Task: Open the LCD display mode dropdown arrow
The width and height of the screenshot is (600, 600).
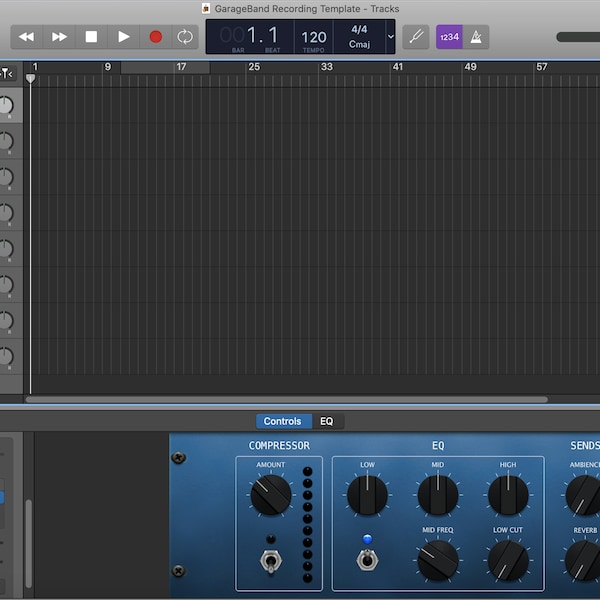Action: tap(391, 37)
